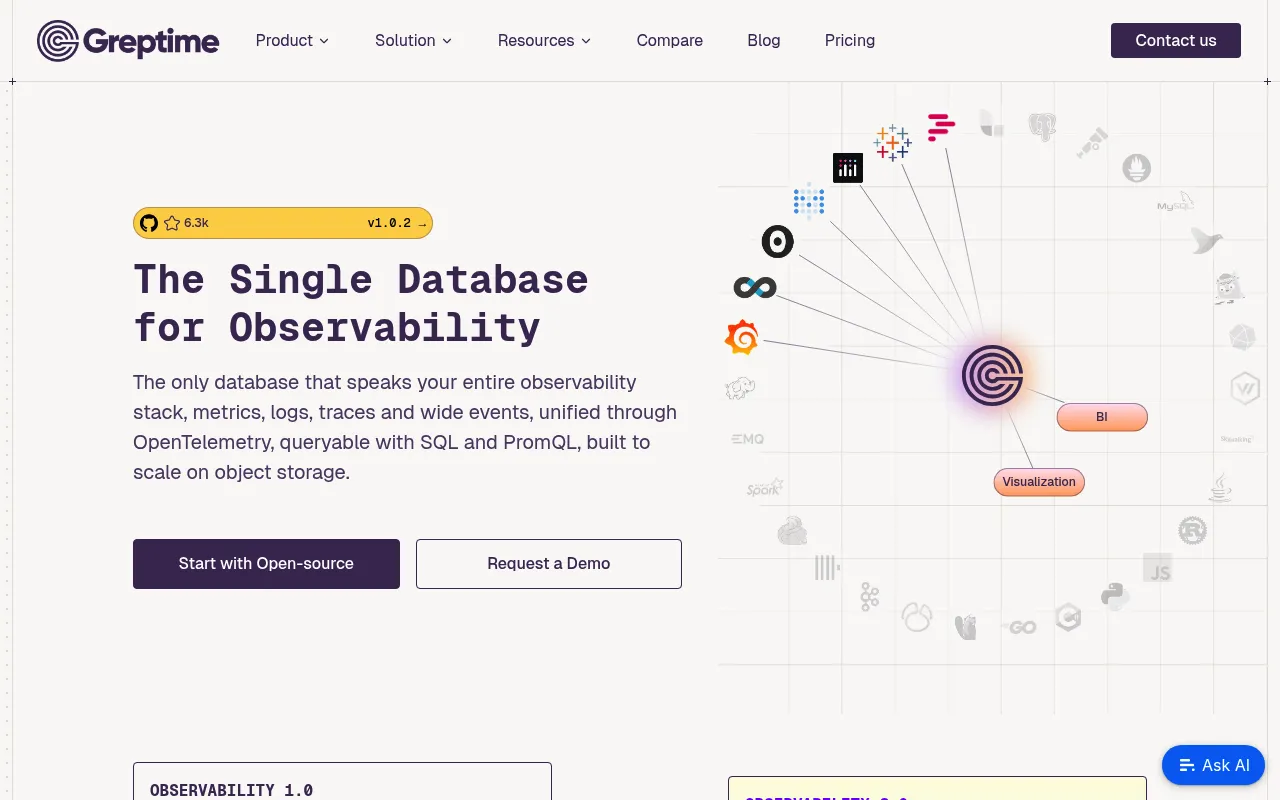Expand the Product dropdown menu

point(292,41)
